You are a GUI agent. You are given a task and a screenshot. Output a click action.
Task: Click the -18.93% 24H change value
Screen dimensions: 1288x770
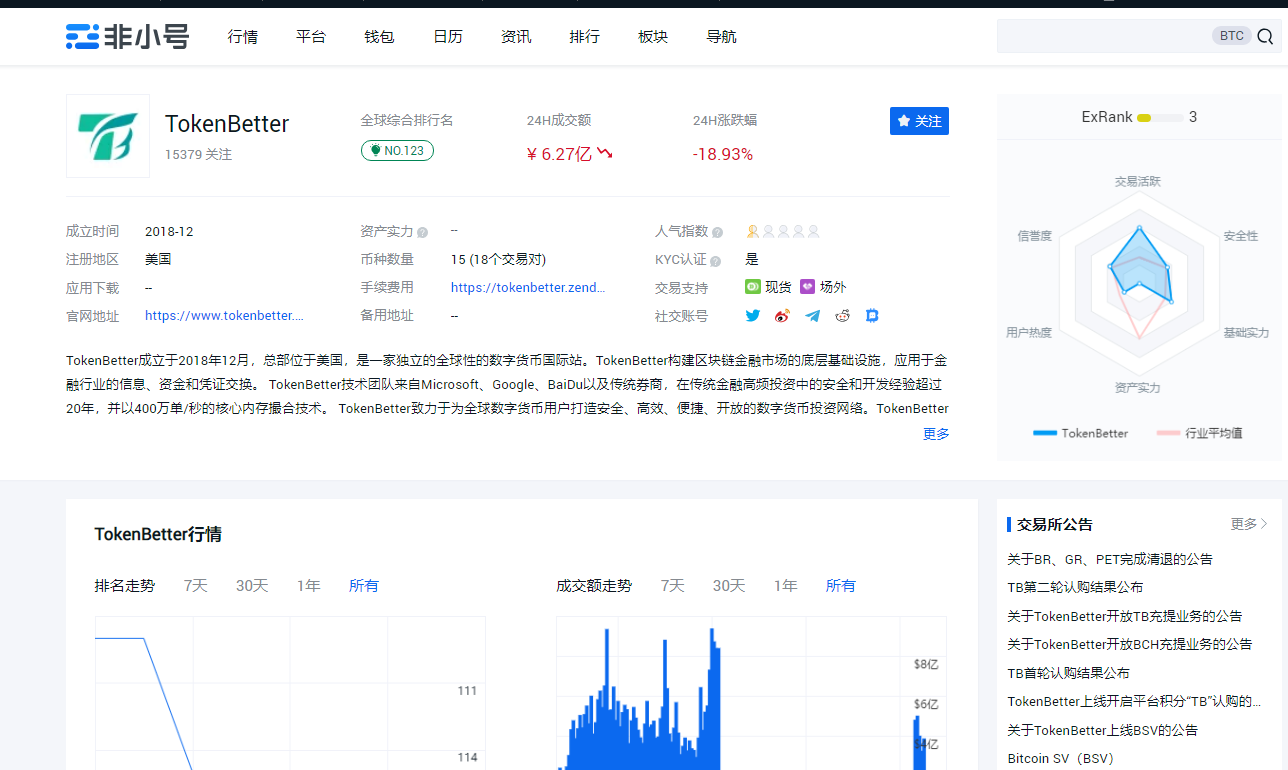tap(723, 154)
